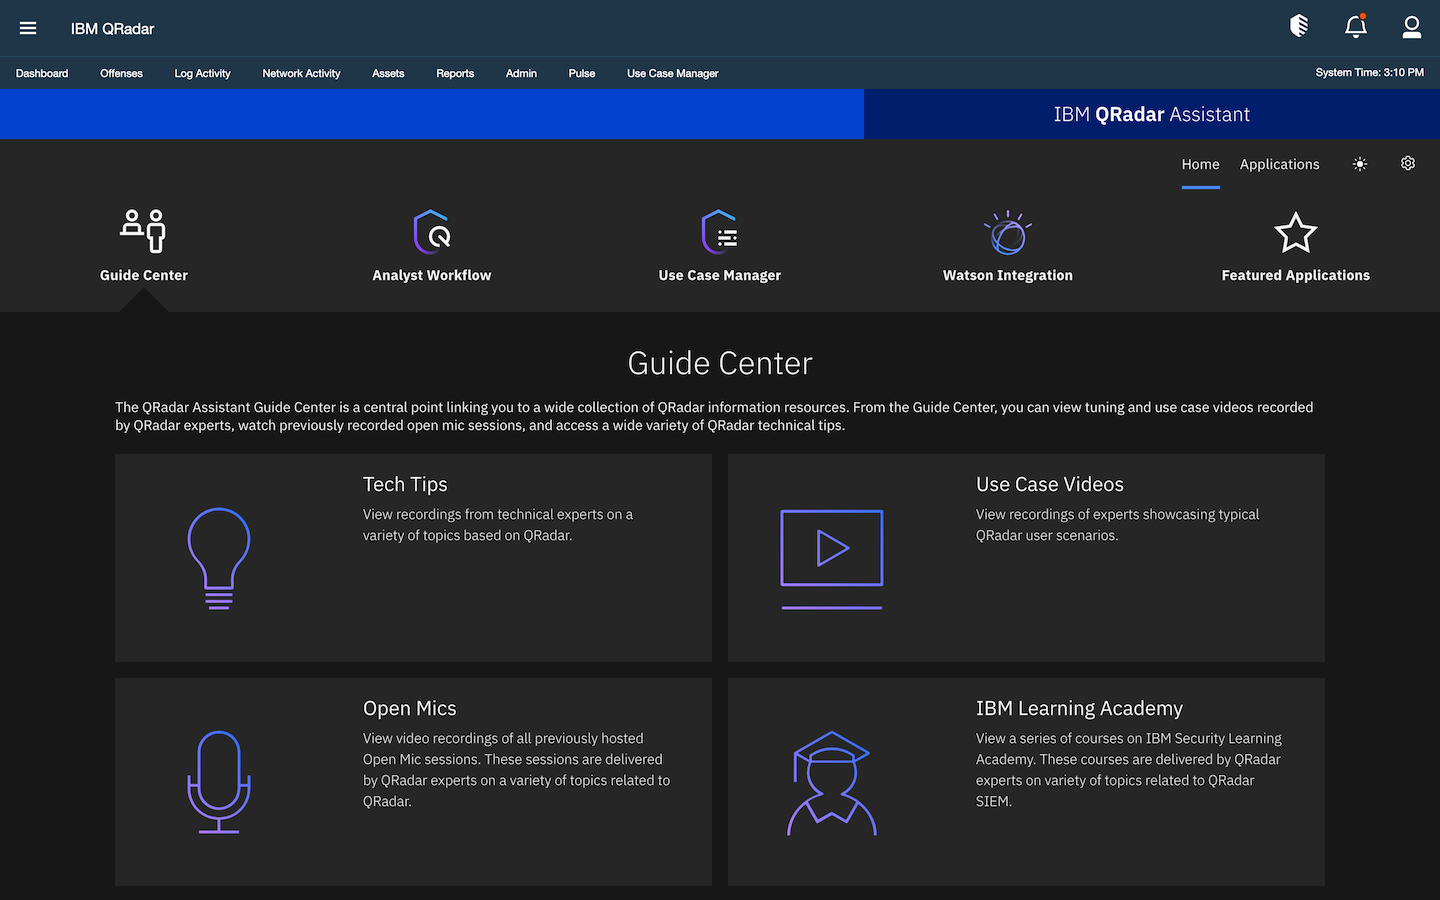
Task: Open the notifications bell
Action: tap(1355, 28)
